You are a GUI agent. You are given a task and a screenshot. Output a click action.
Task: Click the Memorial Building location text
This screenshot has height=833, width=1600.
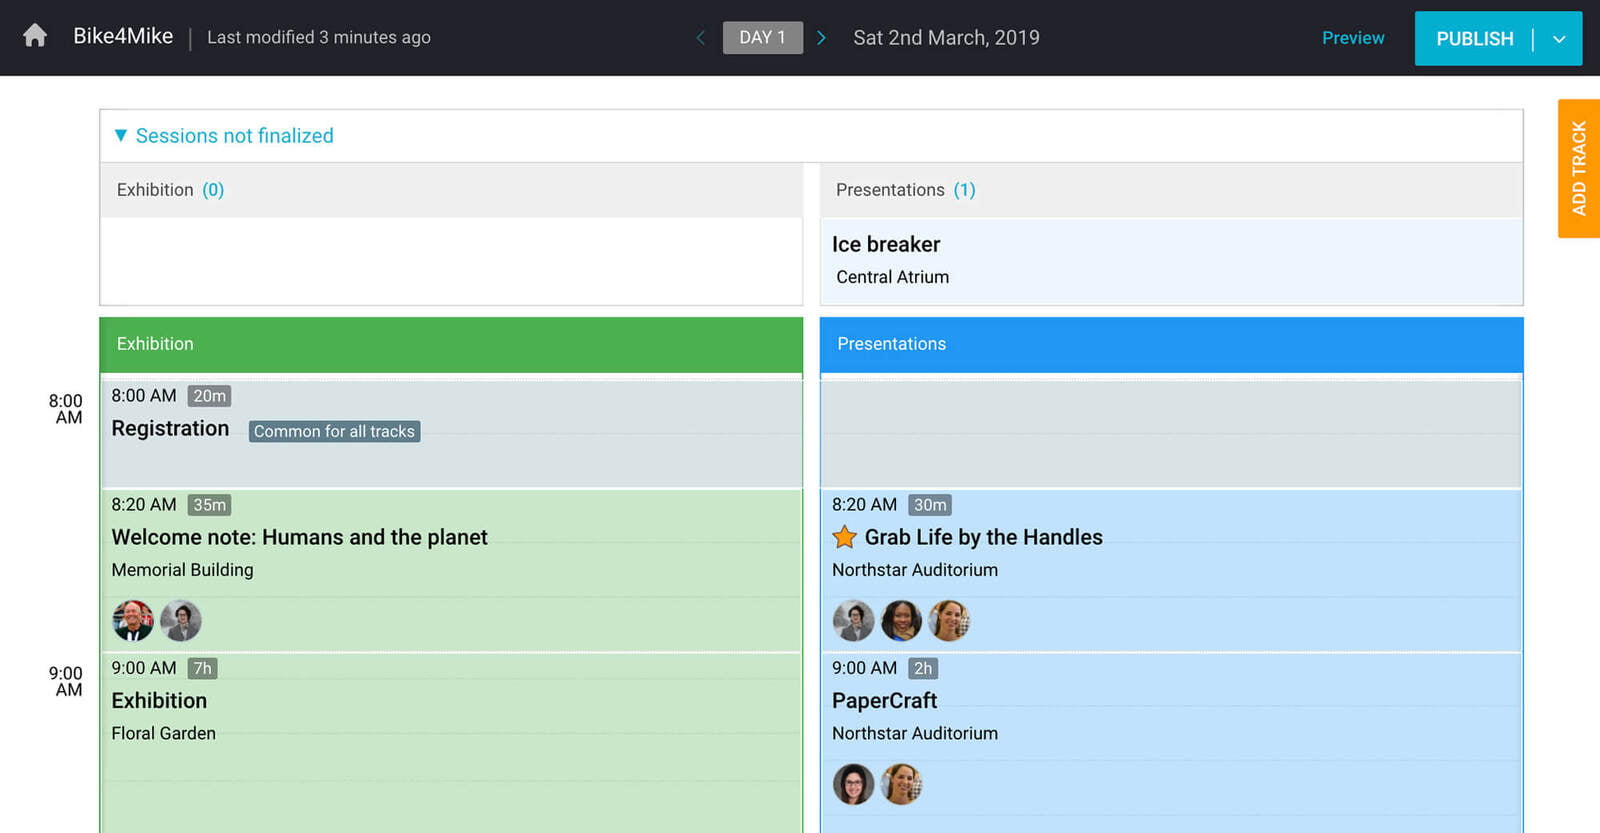182,570
